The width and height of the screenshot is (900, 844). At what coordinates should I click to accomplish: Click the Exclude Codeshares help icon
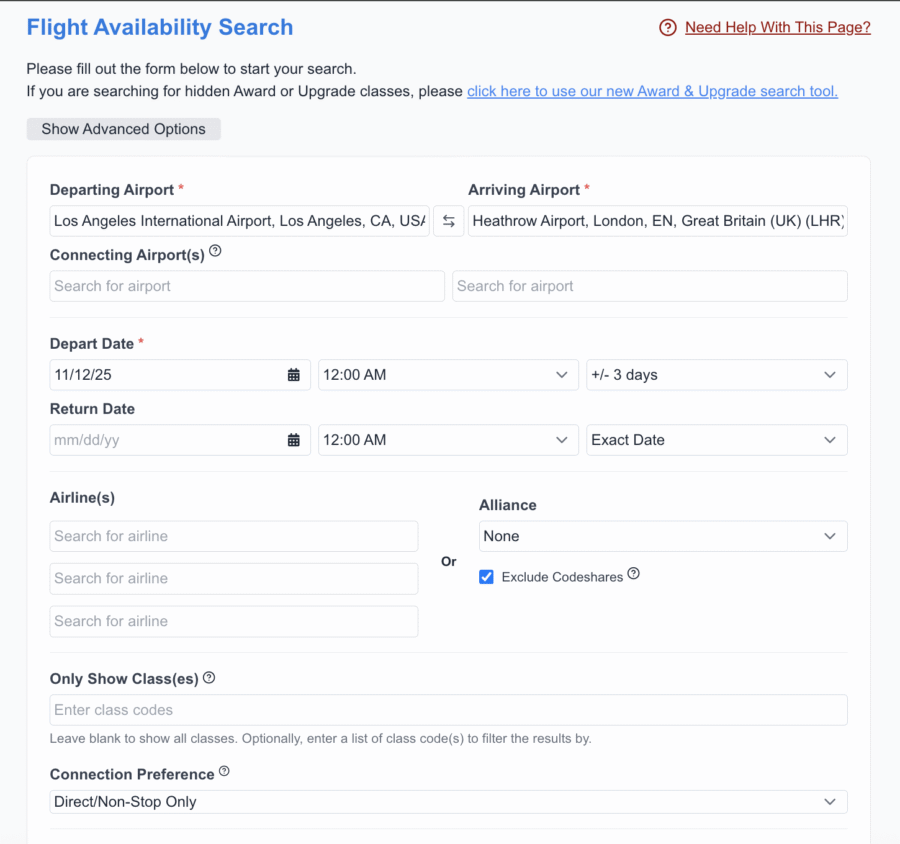pyautogui.click(x=633, y=576)
